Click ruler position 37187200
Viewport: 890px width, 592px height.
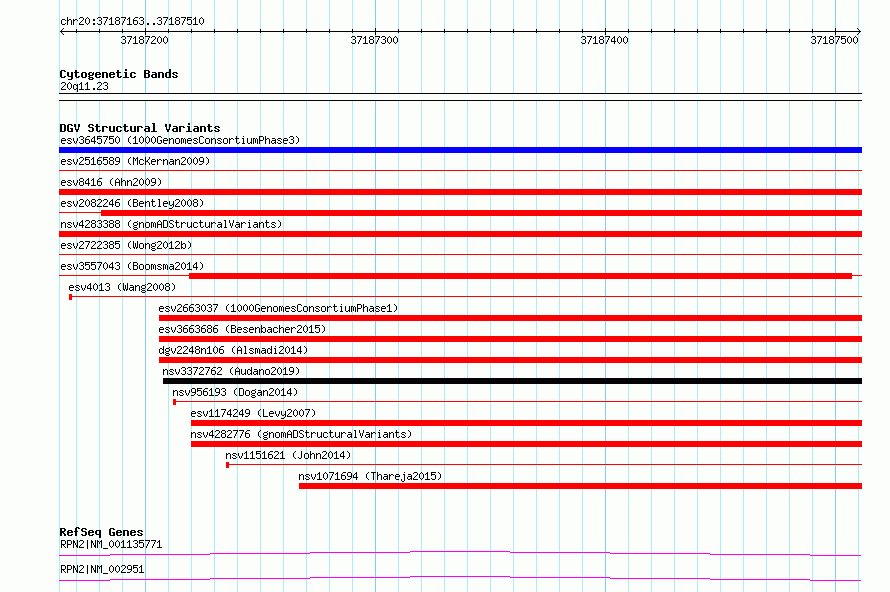pyautogui.click(x=145, y=40)
